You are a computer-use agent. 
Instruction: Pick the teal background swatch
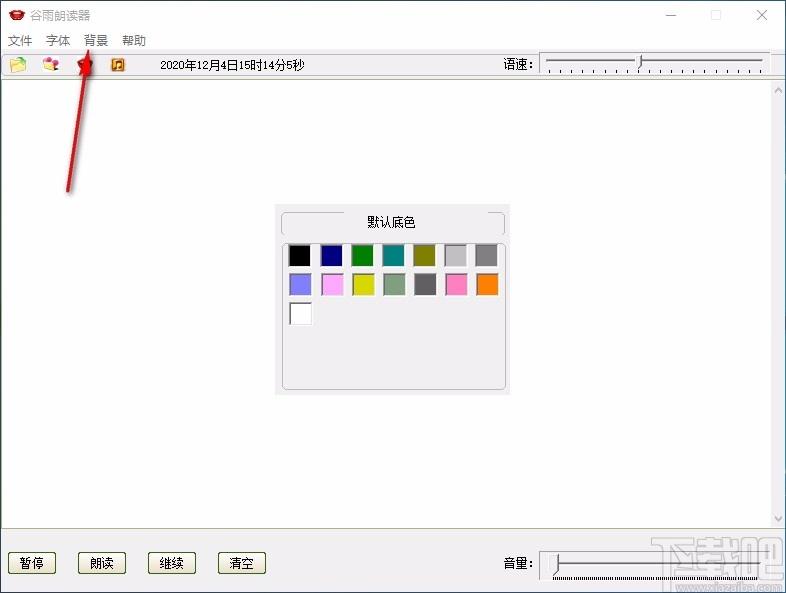394,255
